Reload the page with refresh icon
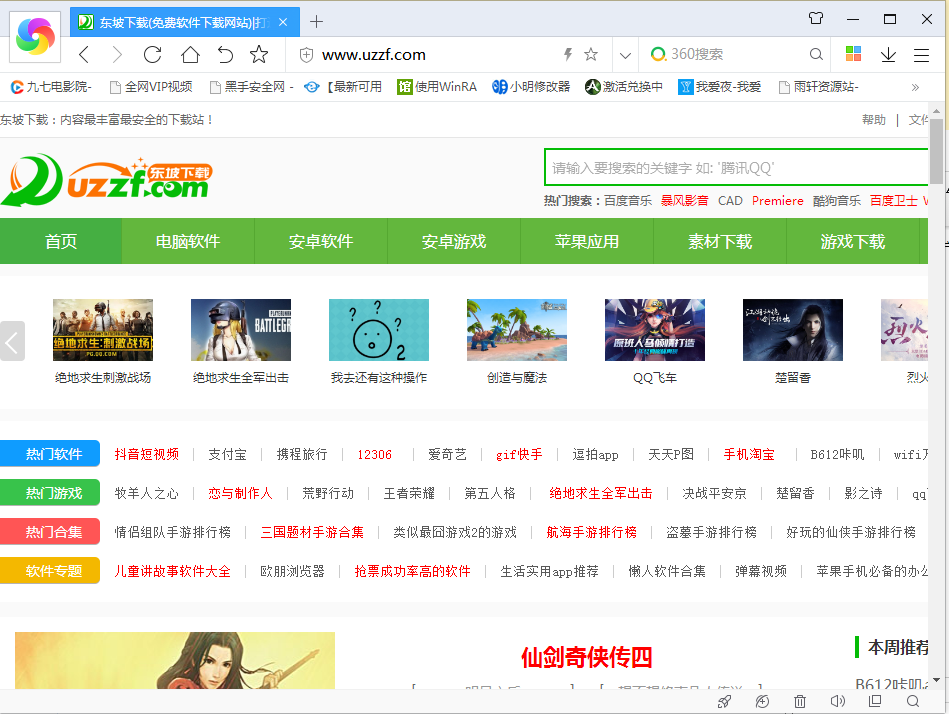The image size is (949, 714). tap(153, 54)
